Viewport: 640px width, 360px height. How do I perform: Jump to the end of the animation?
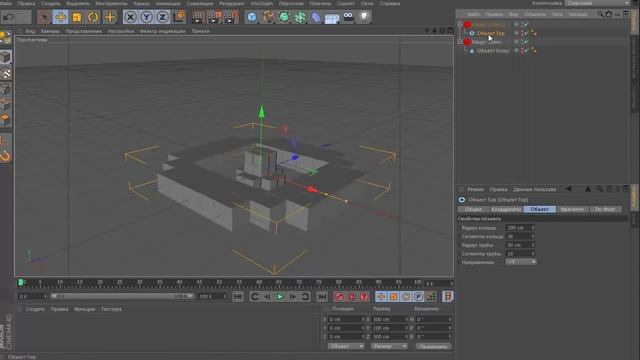point(322,297)
